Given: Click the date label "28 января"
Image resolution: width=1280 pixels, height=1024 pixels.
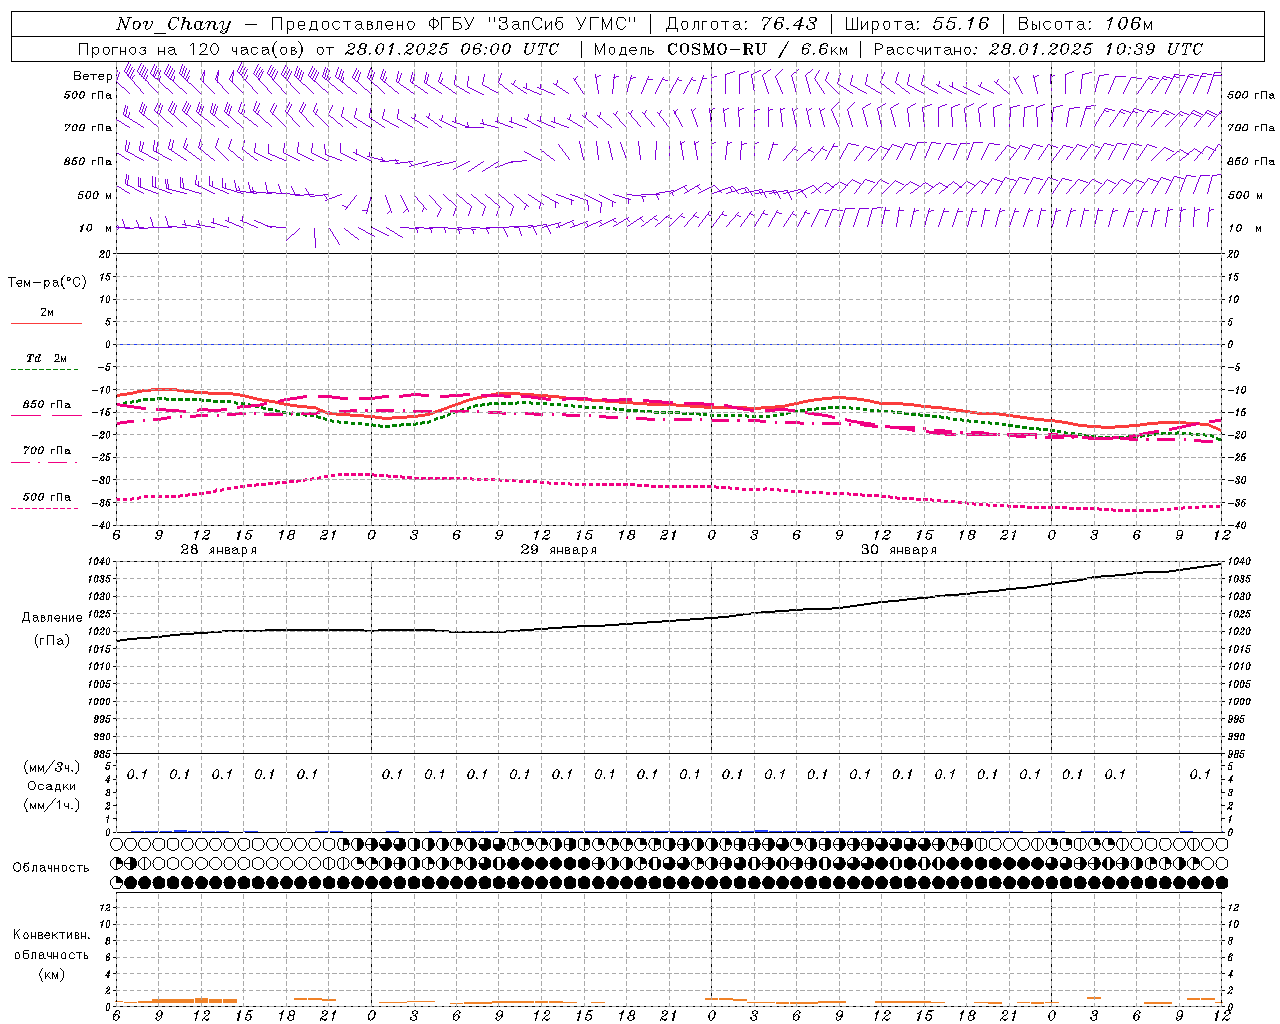Looking at the screenshot, I should (x=218, y=550).
